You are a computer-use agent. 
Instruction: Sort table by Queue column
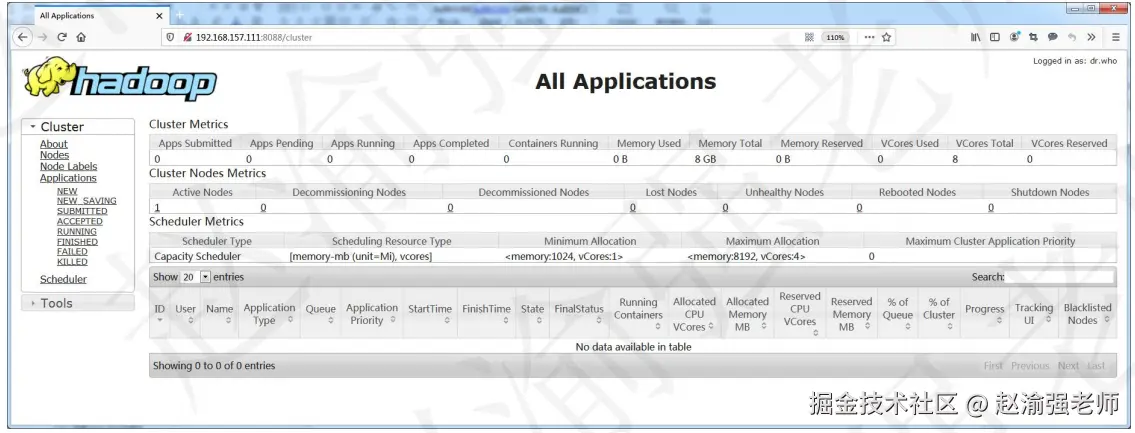[x=321, y=314]
